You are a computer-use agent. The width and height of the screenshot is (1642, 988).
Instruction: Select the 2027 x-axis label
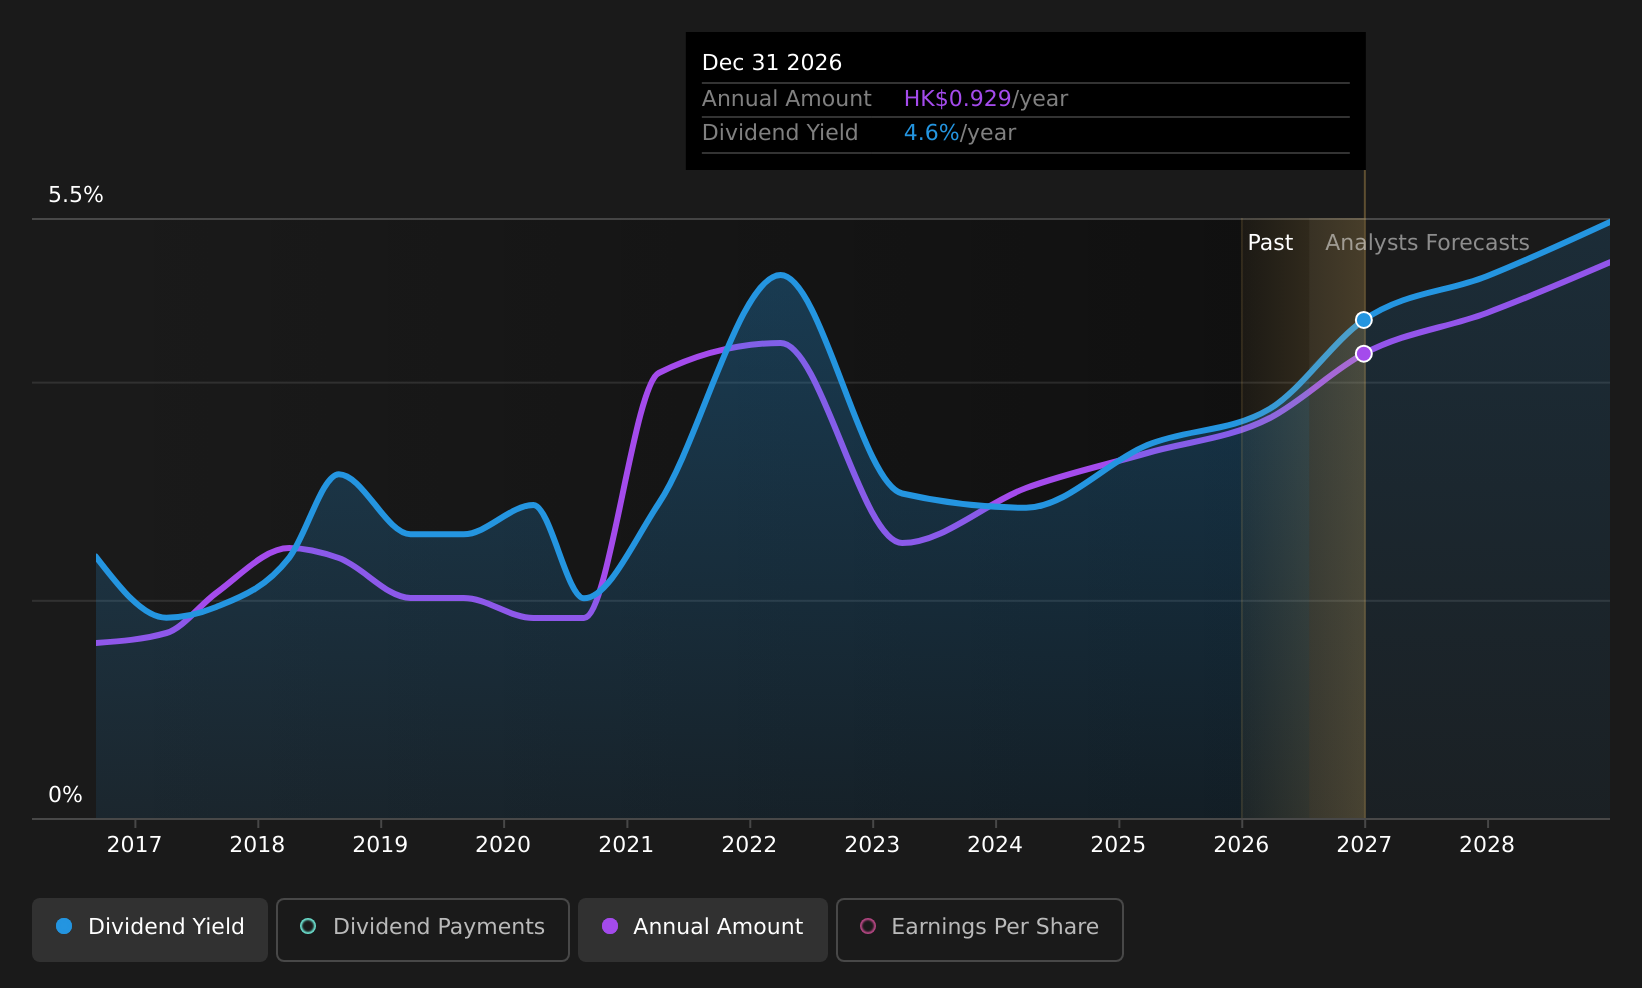point(1364,845)
